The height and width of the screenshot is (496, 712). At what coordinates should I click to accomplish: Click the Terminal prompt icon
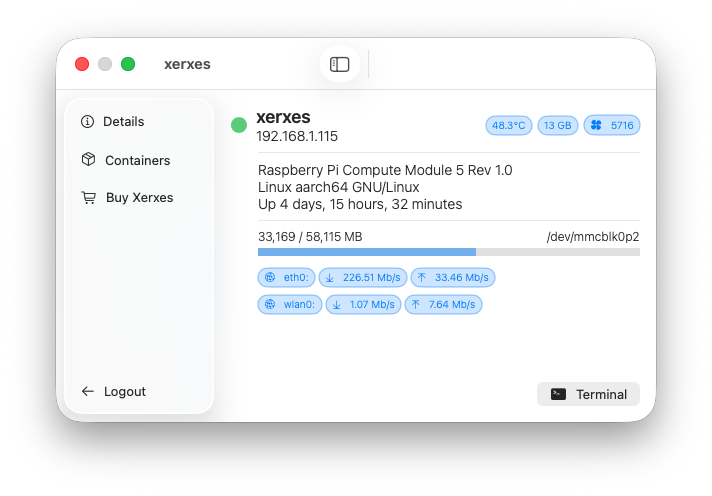click(x=558, y=394)
